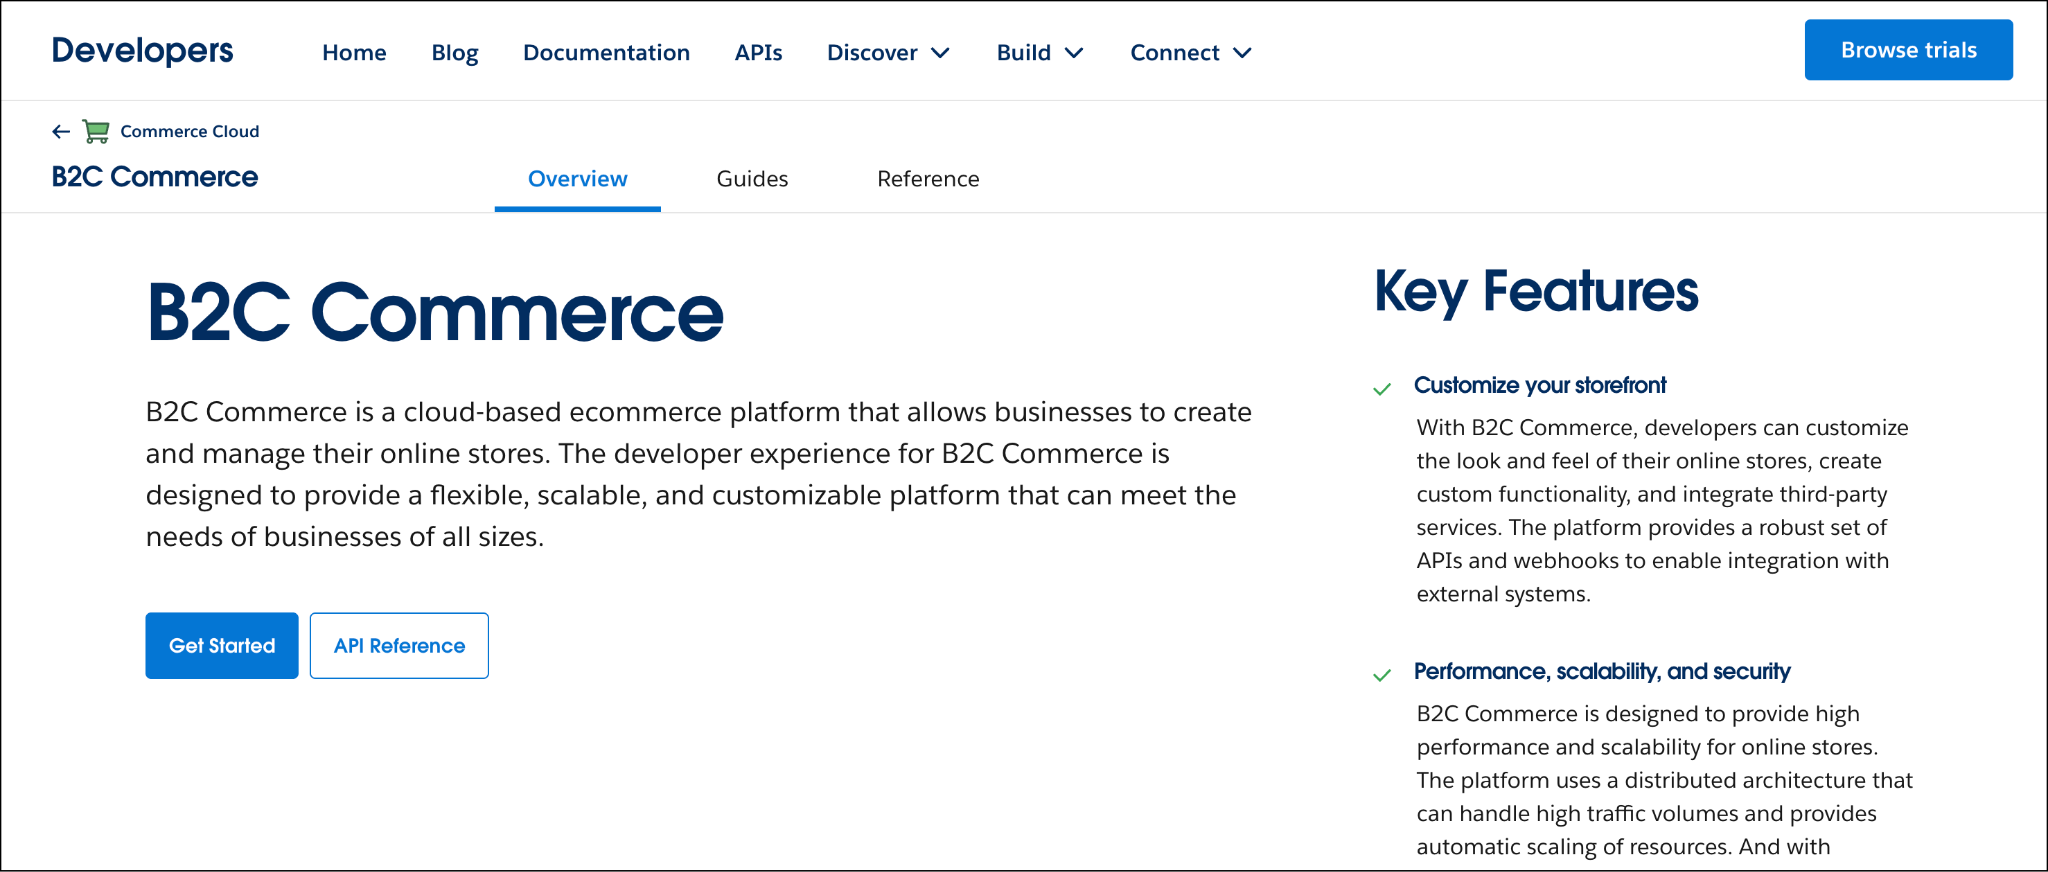
Task: Click the paragraph starting "B2C Commerce is designed to provide"
Action: (1665, 780)
